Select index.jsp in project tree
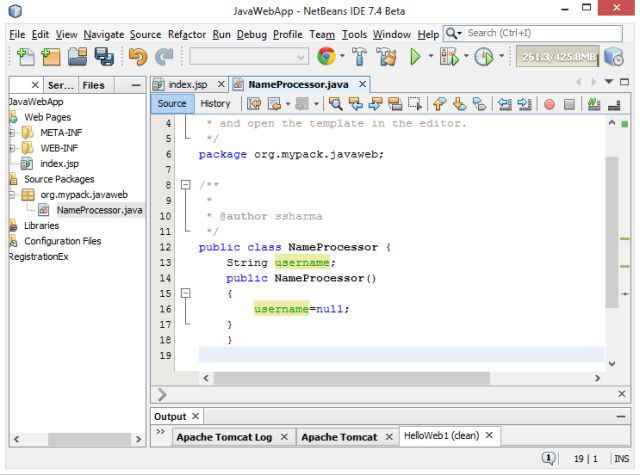640x475 pixels. point(60,164)
